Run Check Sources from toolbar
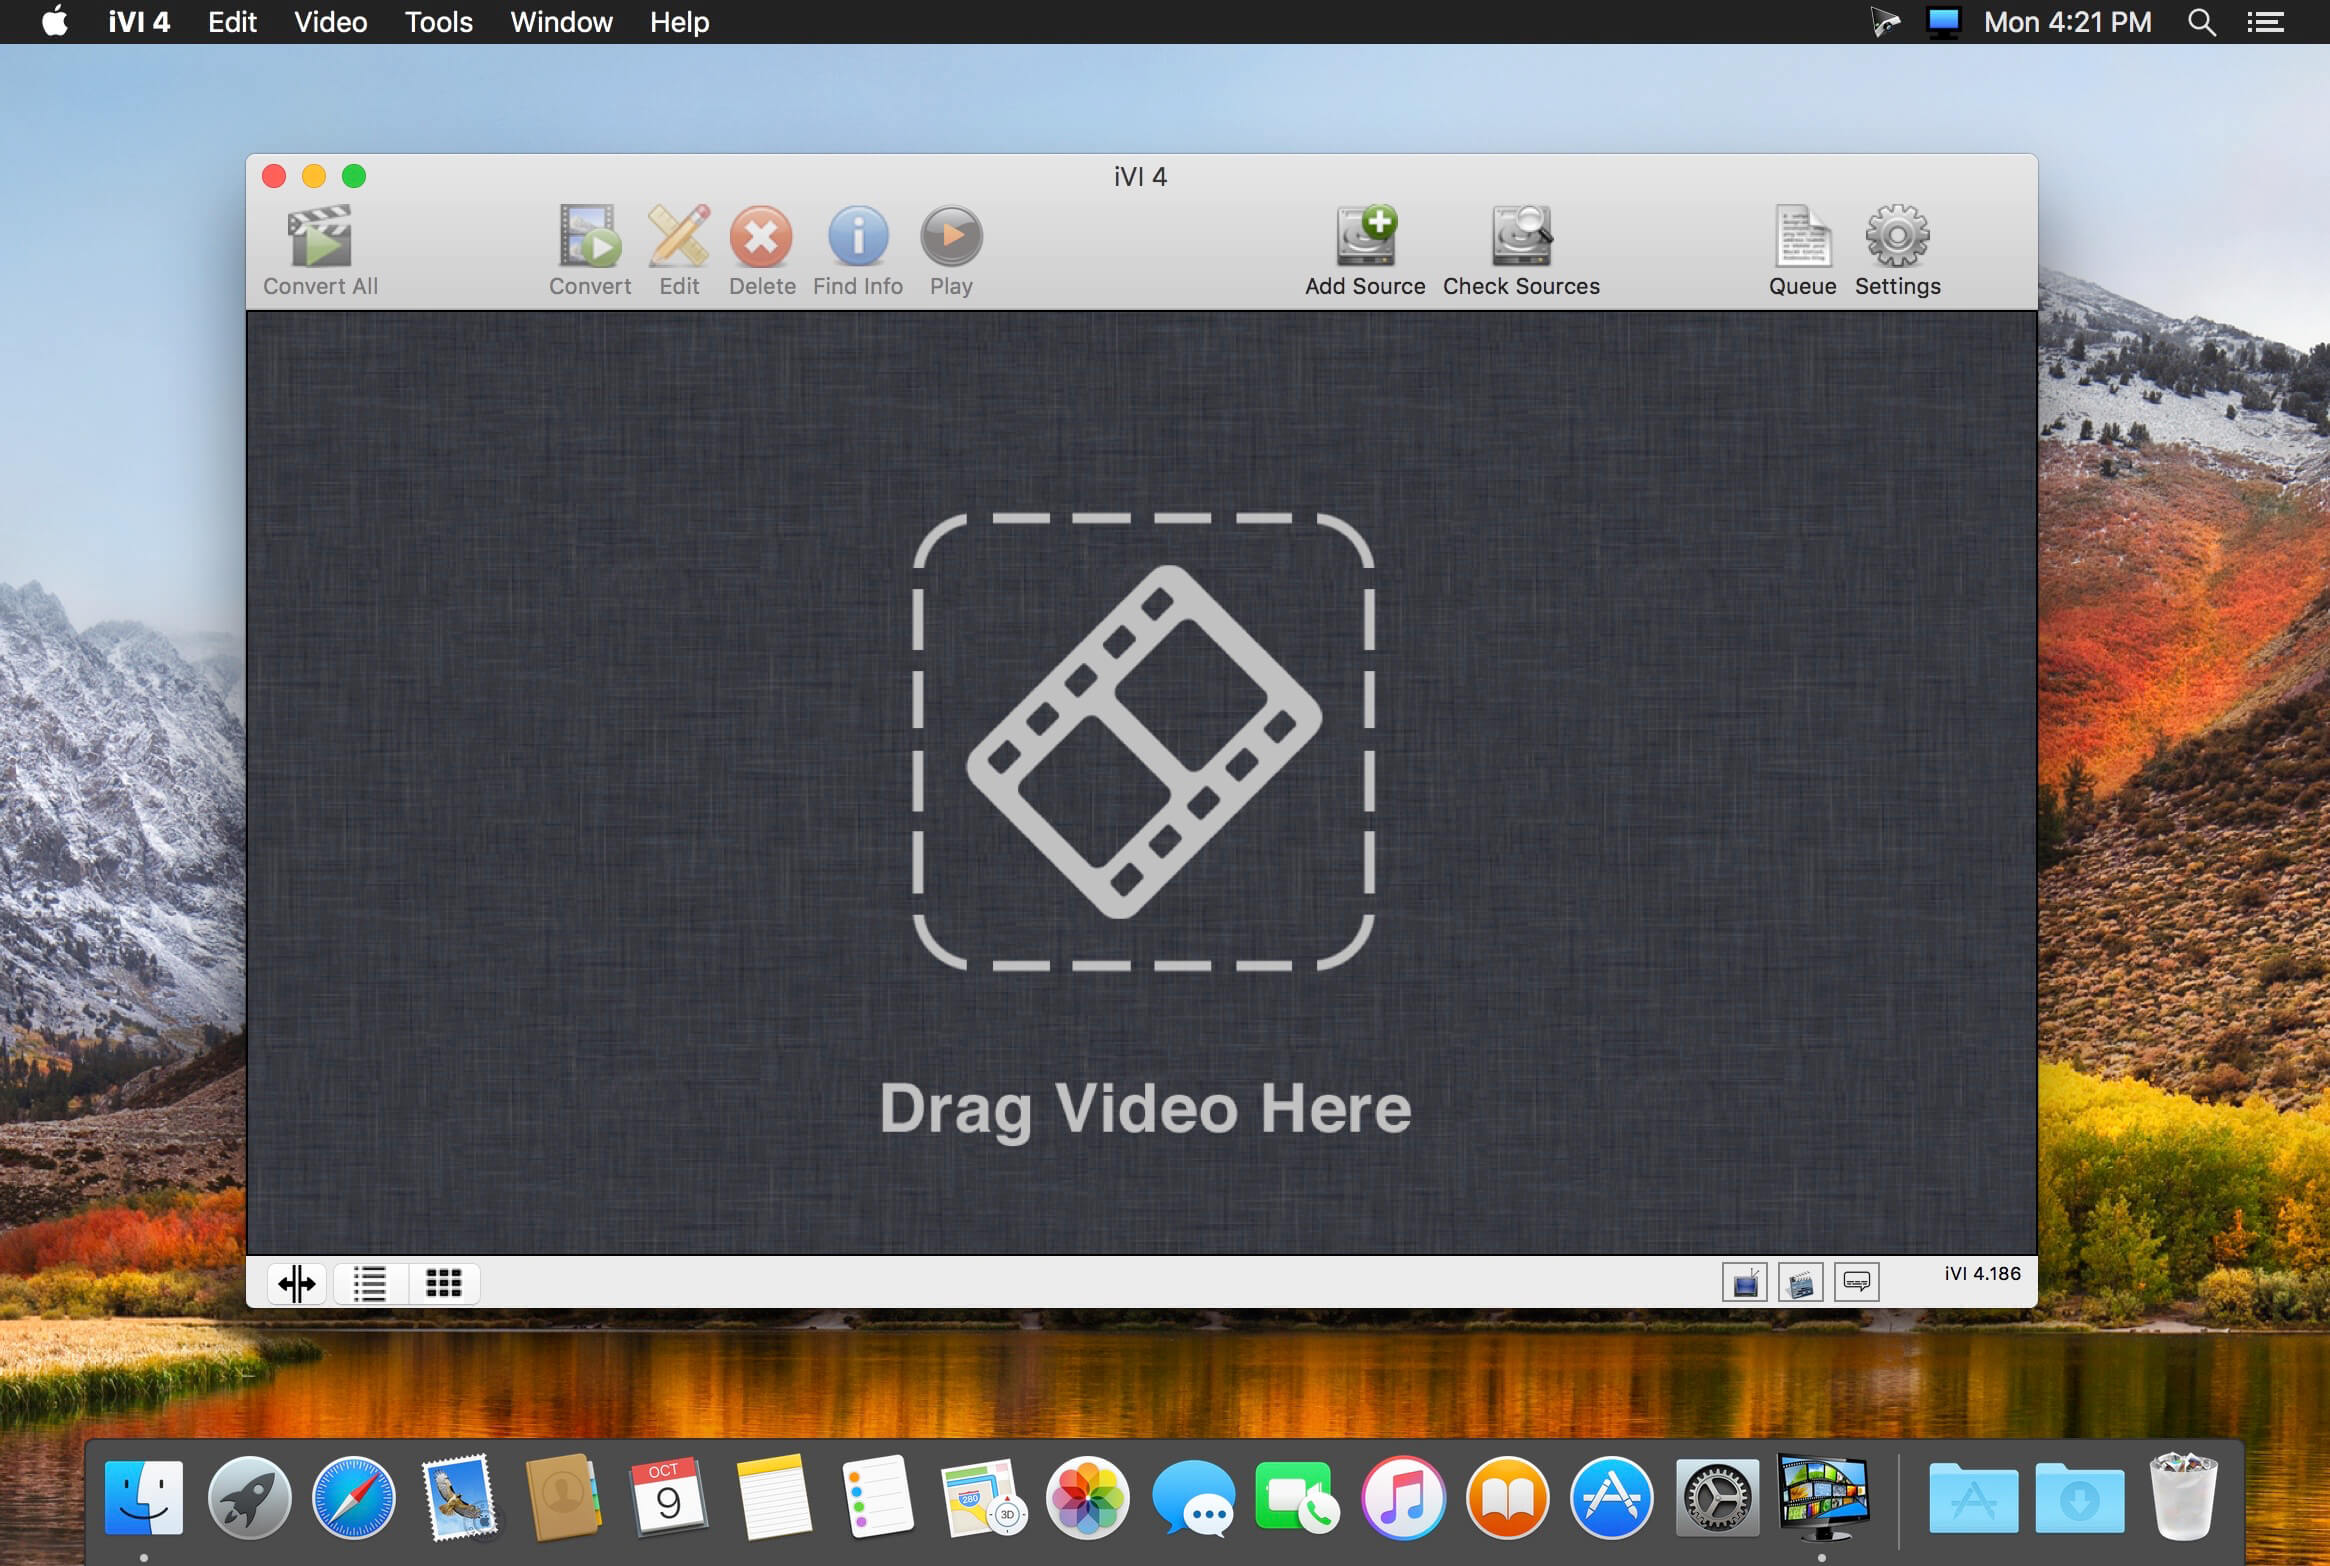This screenshot has height=1566, width=2330. coord(1521,236)
